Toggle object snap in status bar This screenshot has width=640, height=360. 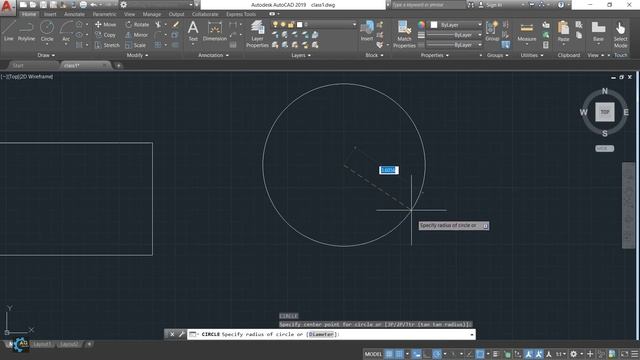point(480,354)
